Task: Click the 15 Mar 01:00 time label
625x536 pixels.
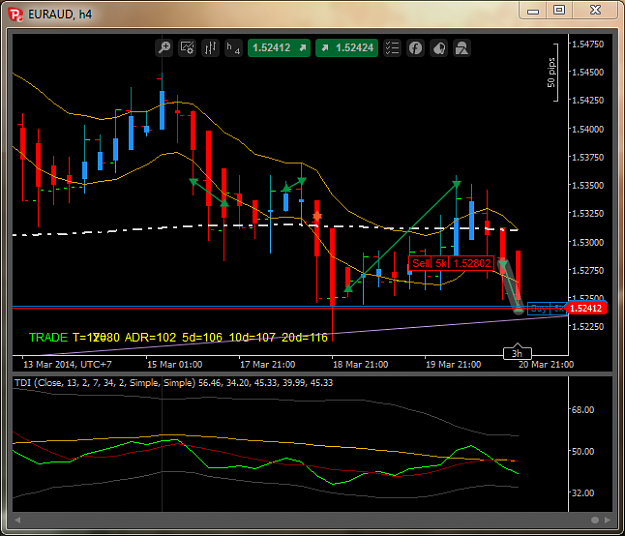Action: 175,365
